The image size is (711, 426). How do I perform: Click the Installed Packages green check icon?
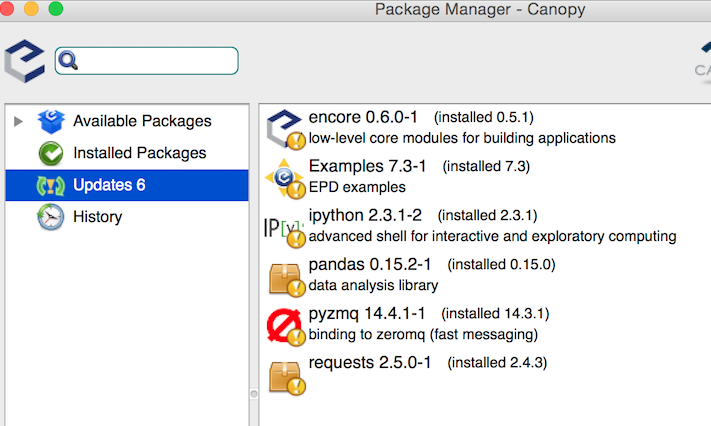(x=51, y=153)
